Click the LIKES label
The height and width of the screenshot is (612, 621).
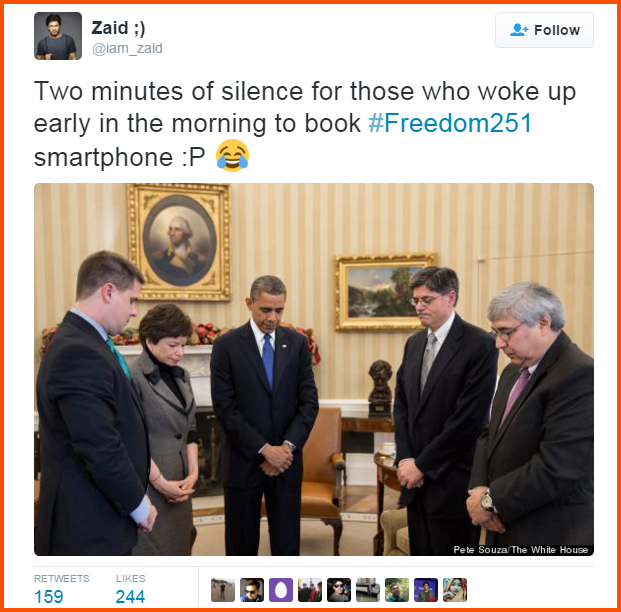coord(131,578)
